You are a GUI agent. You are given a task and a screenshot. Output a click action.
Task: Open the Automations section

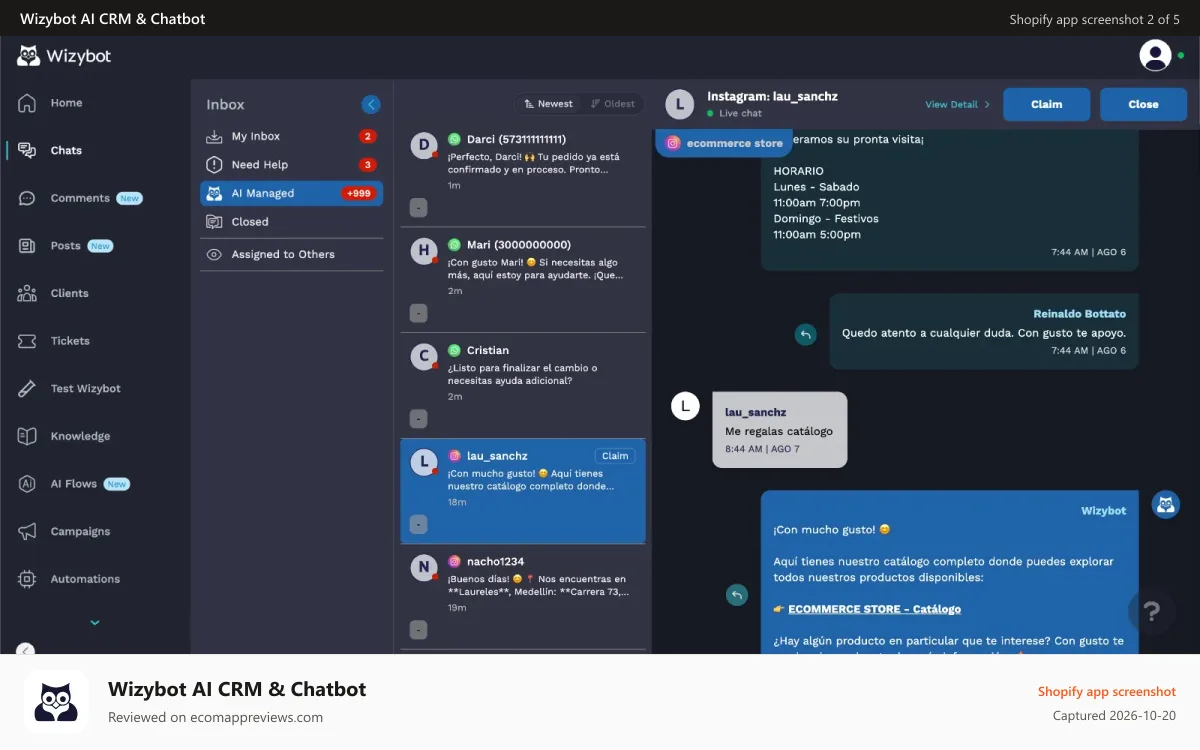point(85,579)
